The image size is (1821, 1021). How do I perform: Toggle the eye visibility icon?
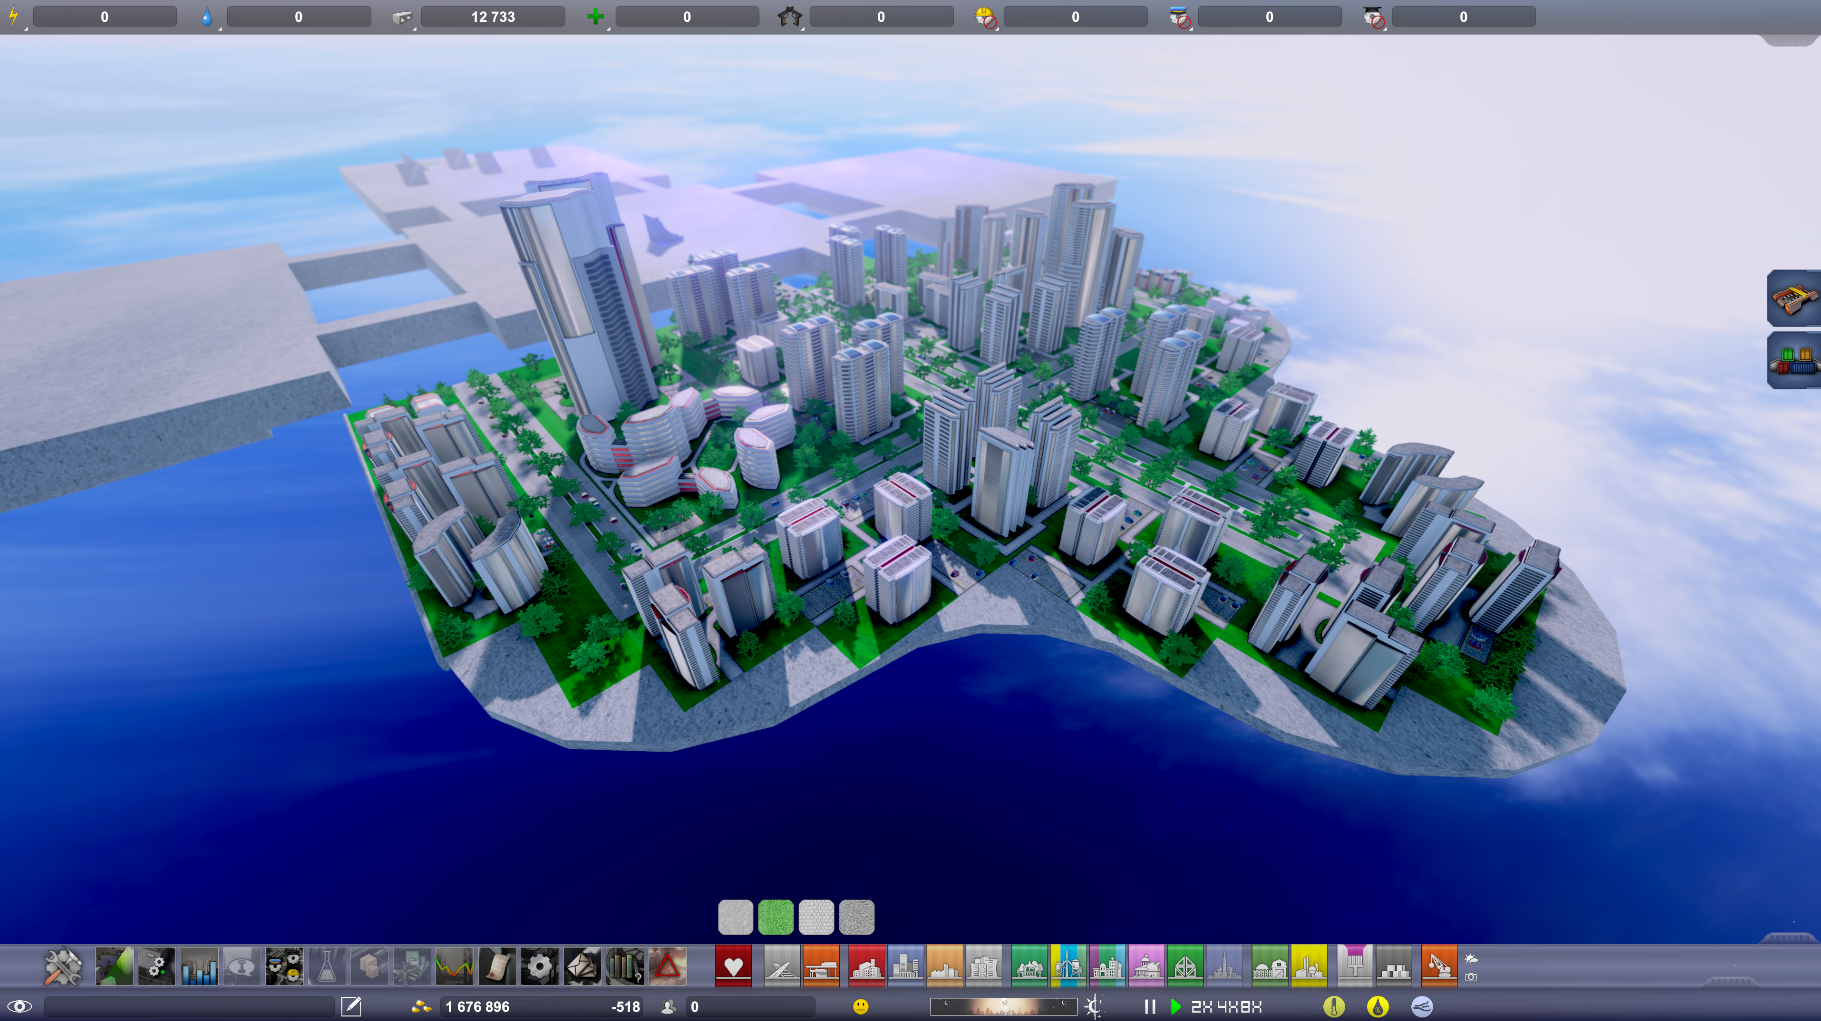click(19, 1006)
